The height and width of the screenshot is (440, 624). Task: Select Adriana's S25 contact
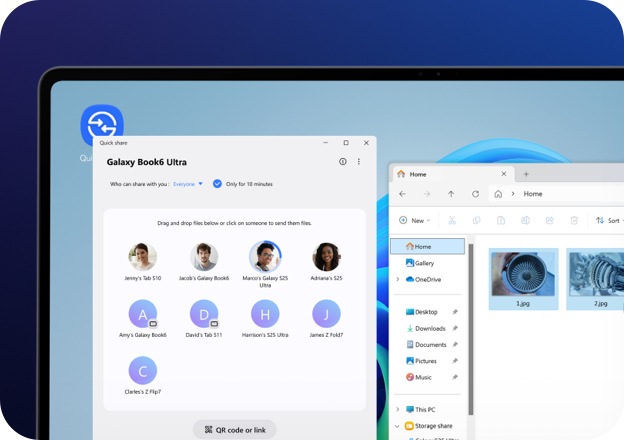pos(326,261)
